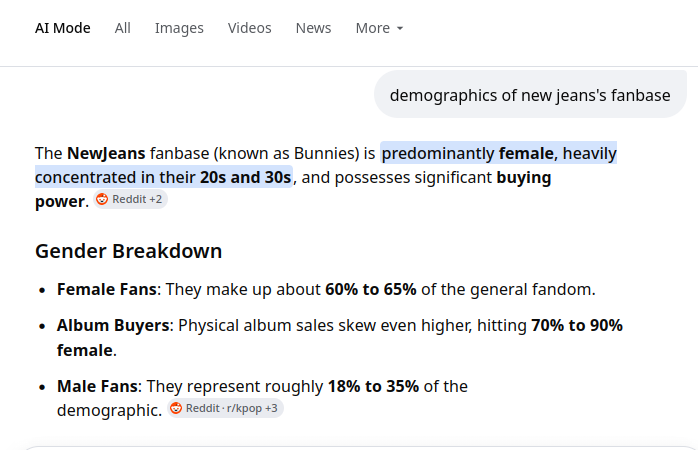The image size is (698, 450).
Task: Click the More dropdown arrow
Action: click(x=400, y=28)
